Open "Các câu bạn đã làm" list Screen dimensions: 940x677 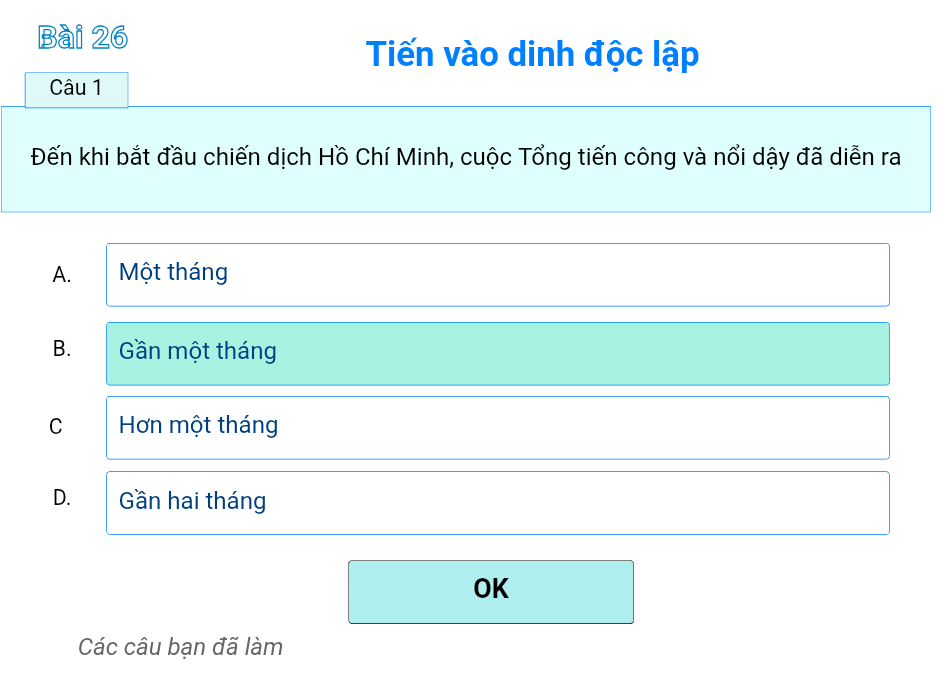point(180,647)
